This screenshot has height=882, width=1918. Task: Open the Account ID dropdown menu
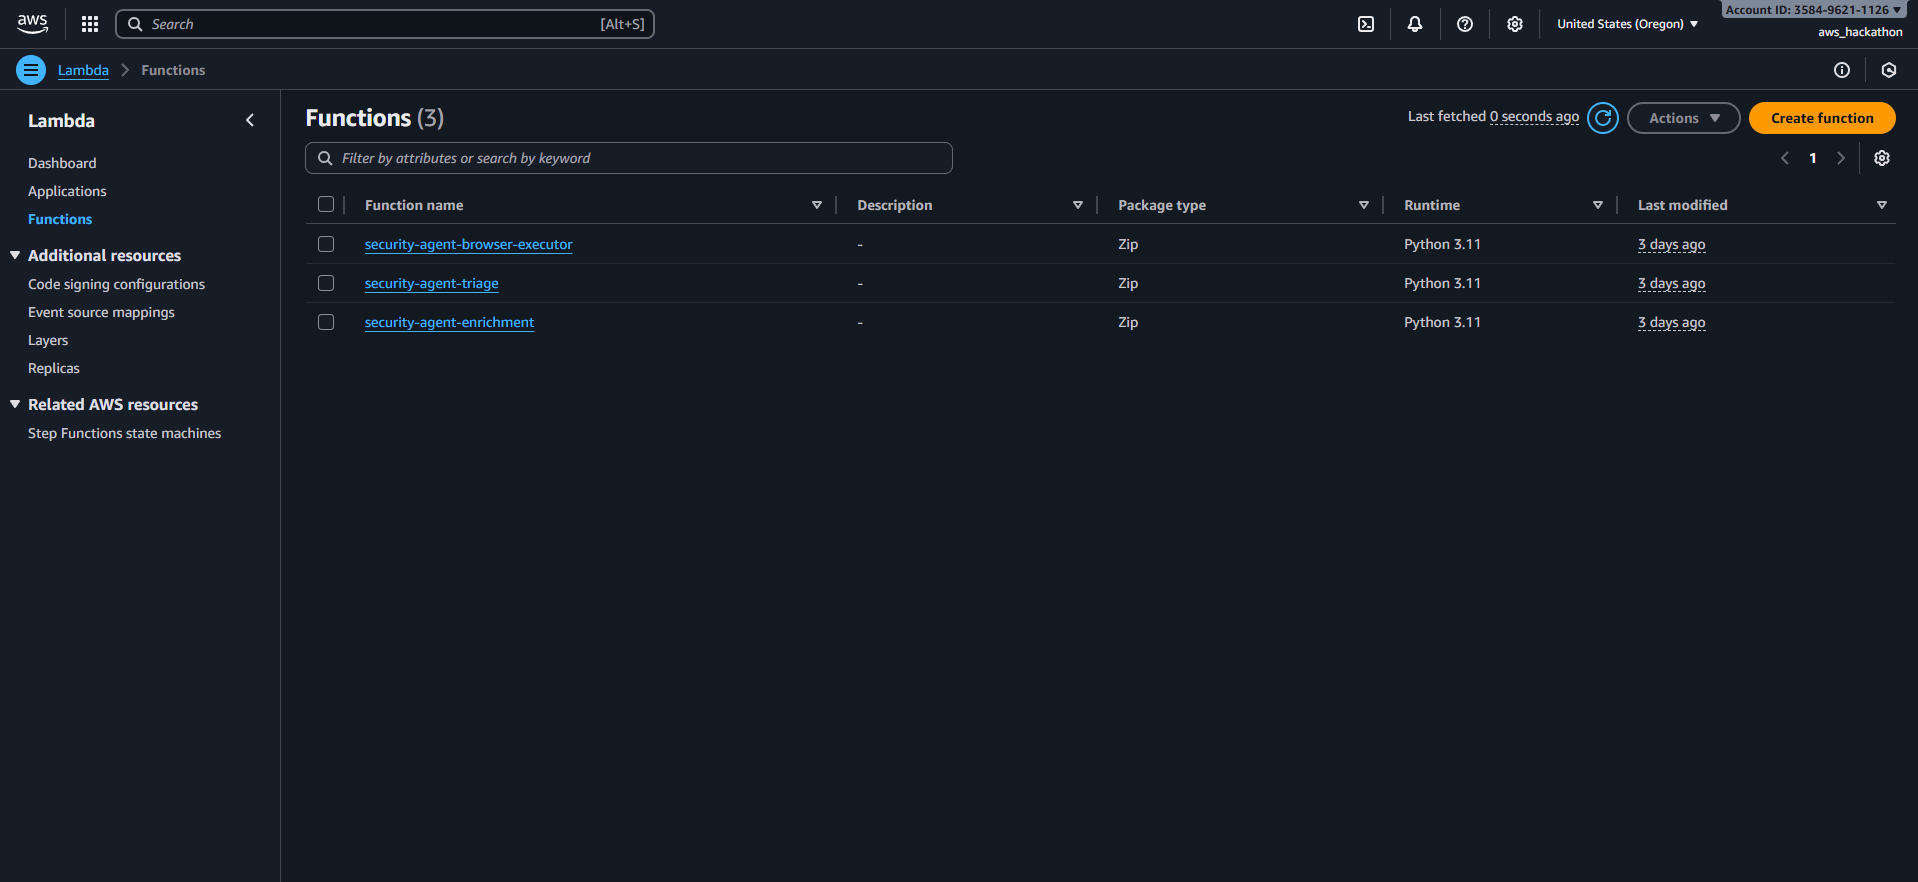[1813, 10]
